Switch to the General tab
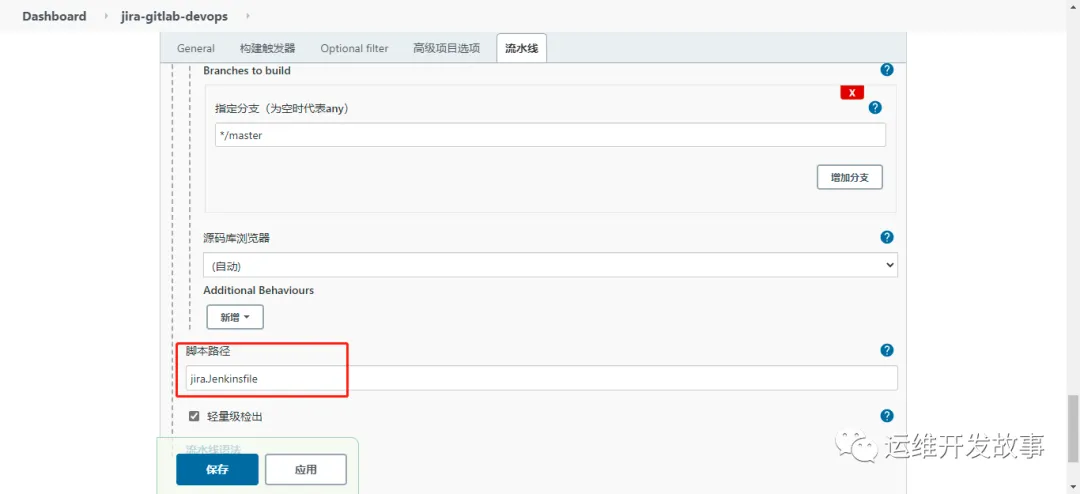 pos(196,48)
